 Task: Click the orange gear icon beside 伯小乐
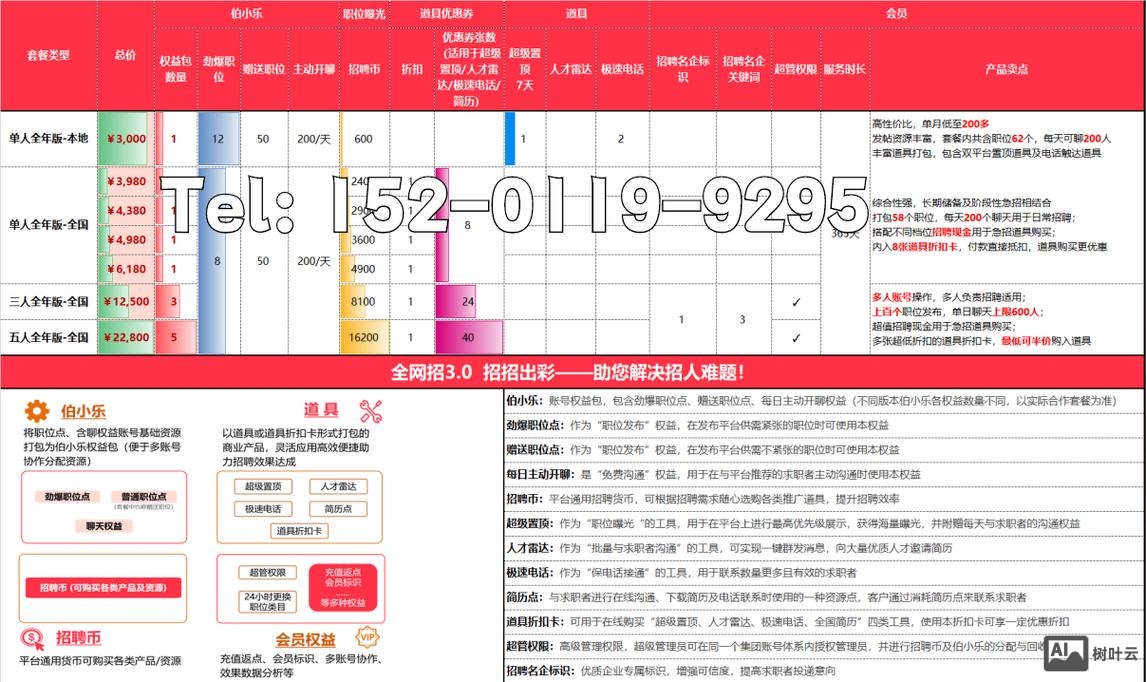(35, 410)
